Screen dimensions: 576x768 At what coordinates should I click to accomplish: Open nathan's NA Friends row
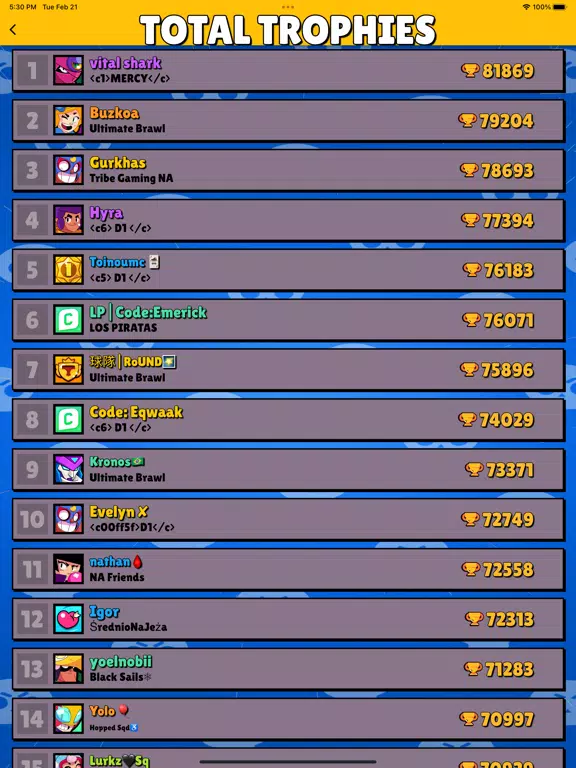[288, 569]
